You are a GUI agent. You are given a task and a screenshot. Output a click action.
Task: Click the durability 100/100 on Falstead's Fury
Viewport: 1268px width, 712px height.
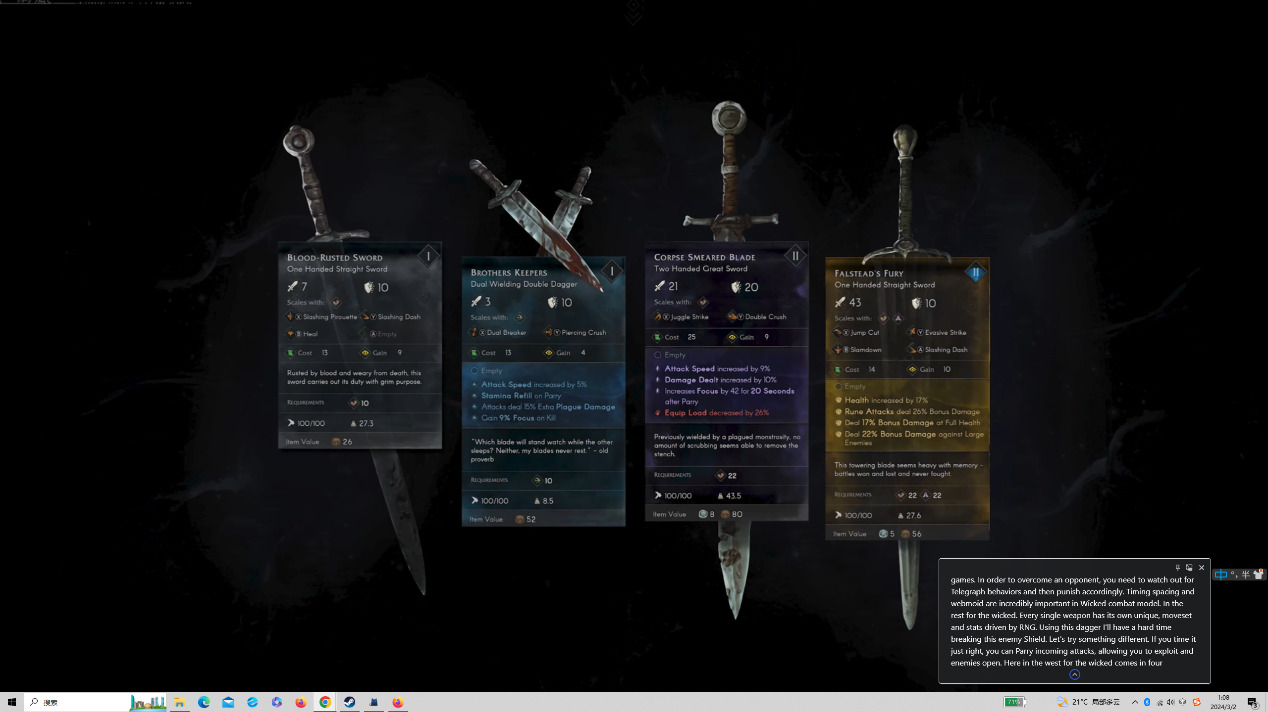click(857, 516)
